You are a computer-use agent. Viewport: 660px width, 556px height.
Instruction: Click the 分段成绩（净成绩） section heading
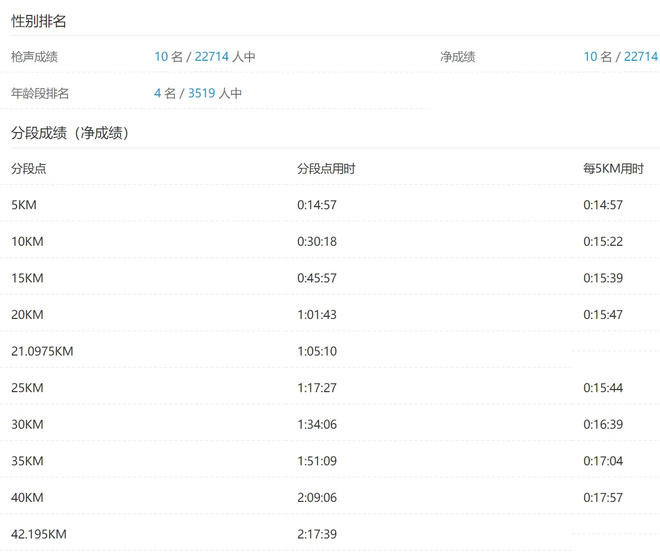[x=70, y=132]
